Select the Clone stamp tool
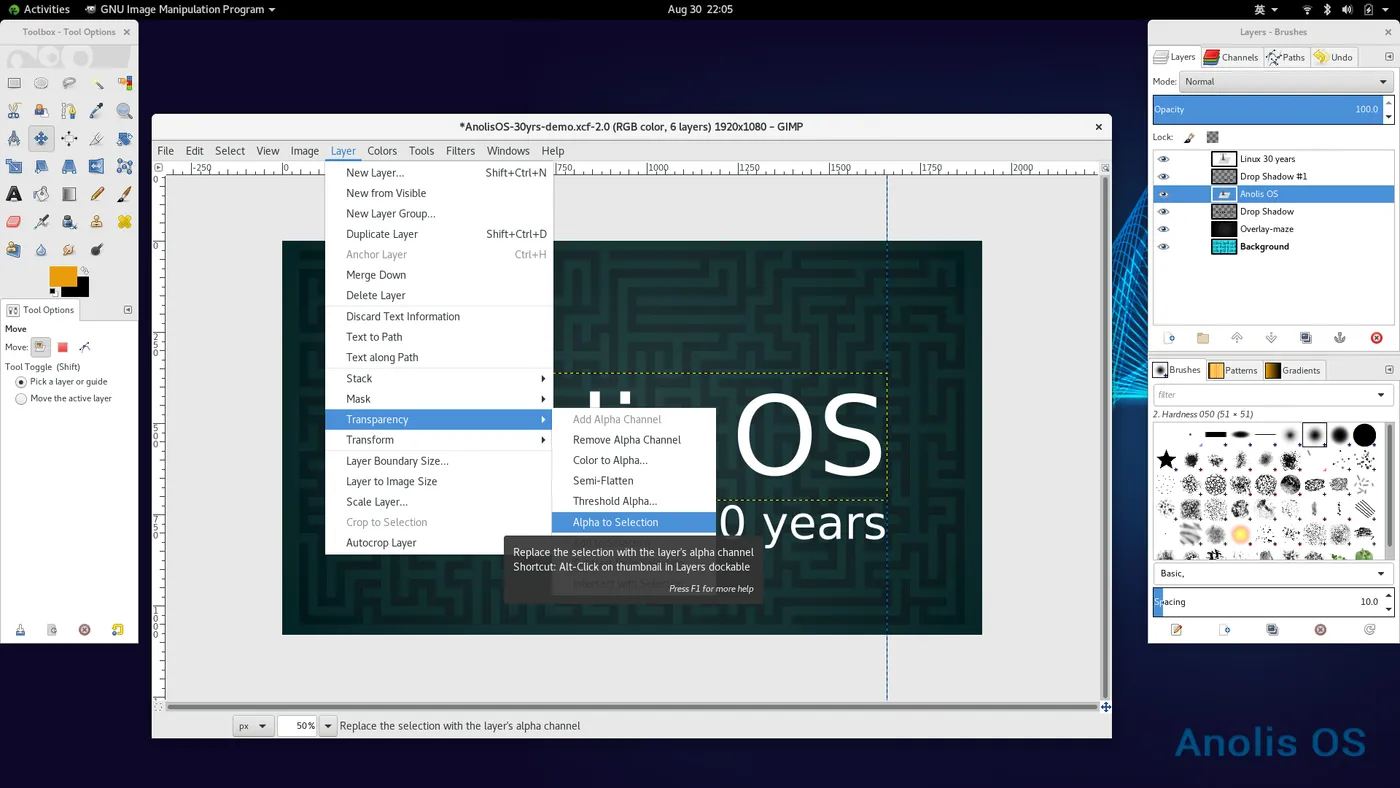 pyautogui.click(x=97, y=222)
